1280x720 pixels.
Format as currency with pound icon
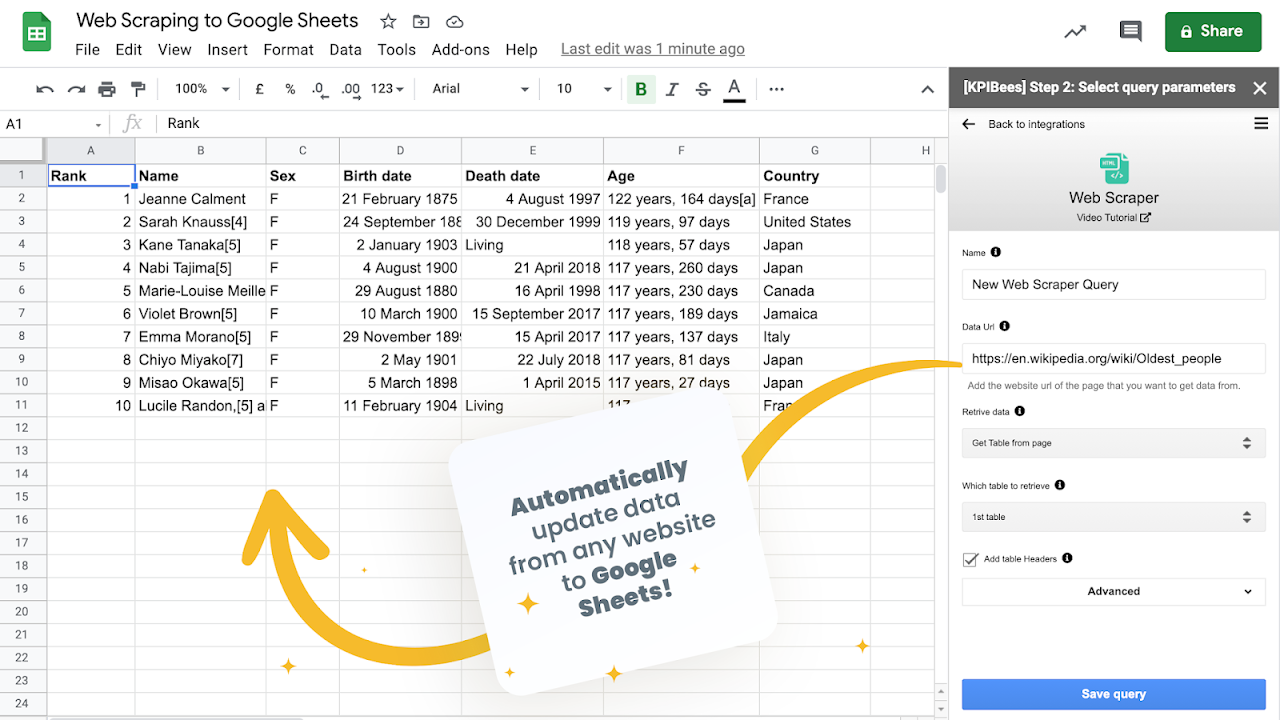coord(259,89)
